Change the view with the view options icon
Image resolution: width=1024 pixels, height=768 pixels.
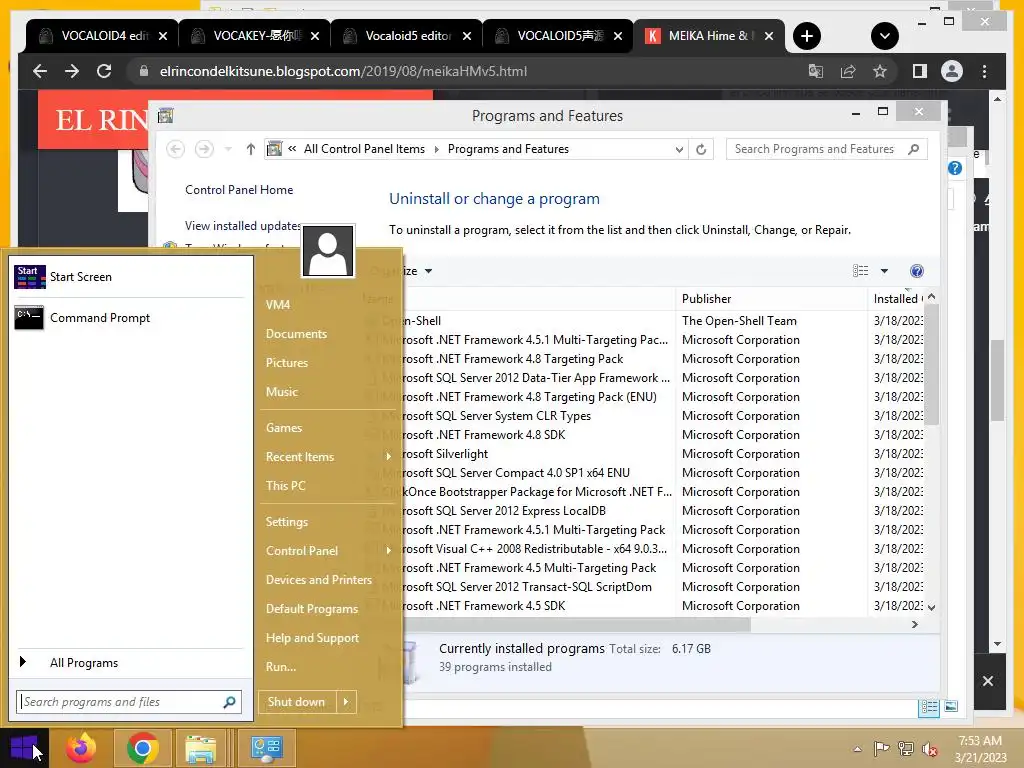click(x=861, y=271)
